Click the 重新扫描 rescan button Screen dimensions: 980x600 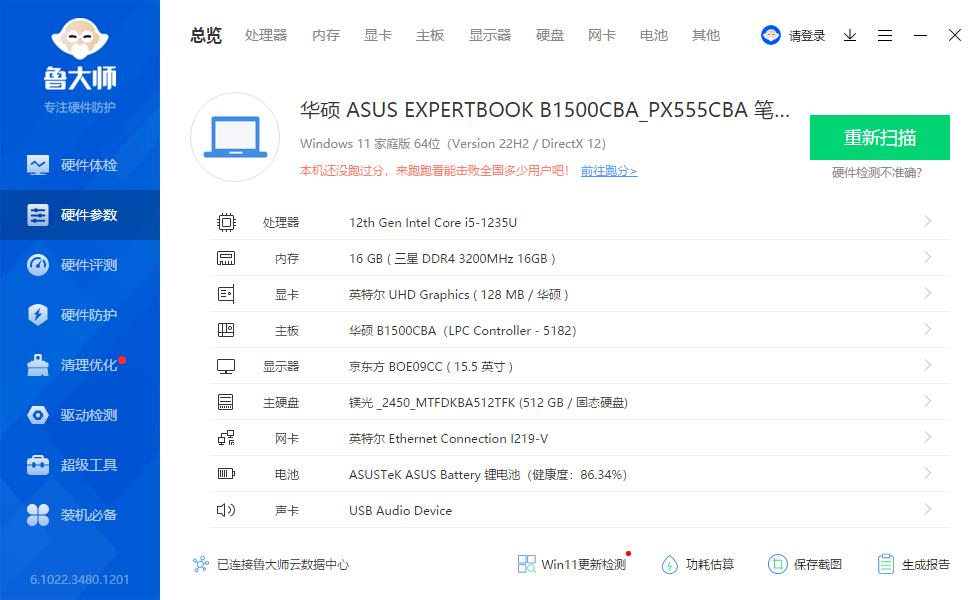pyautogui.click(x=878, y=137)
